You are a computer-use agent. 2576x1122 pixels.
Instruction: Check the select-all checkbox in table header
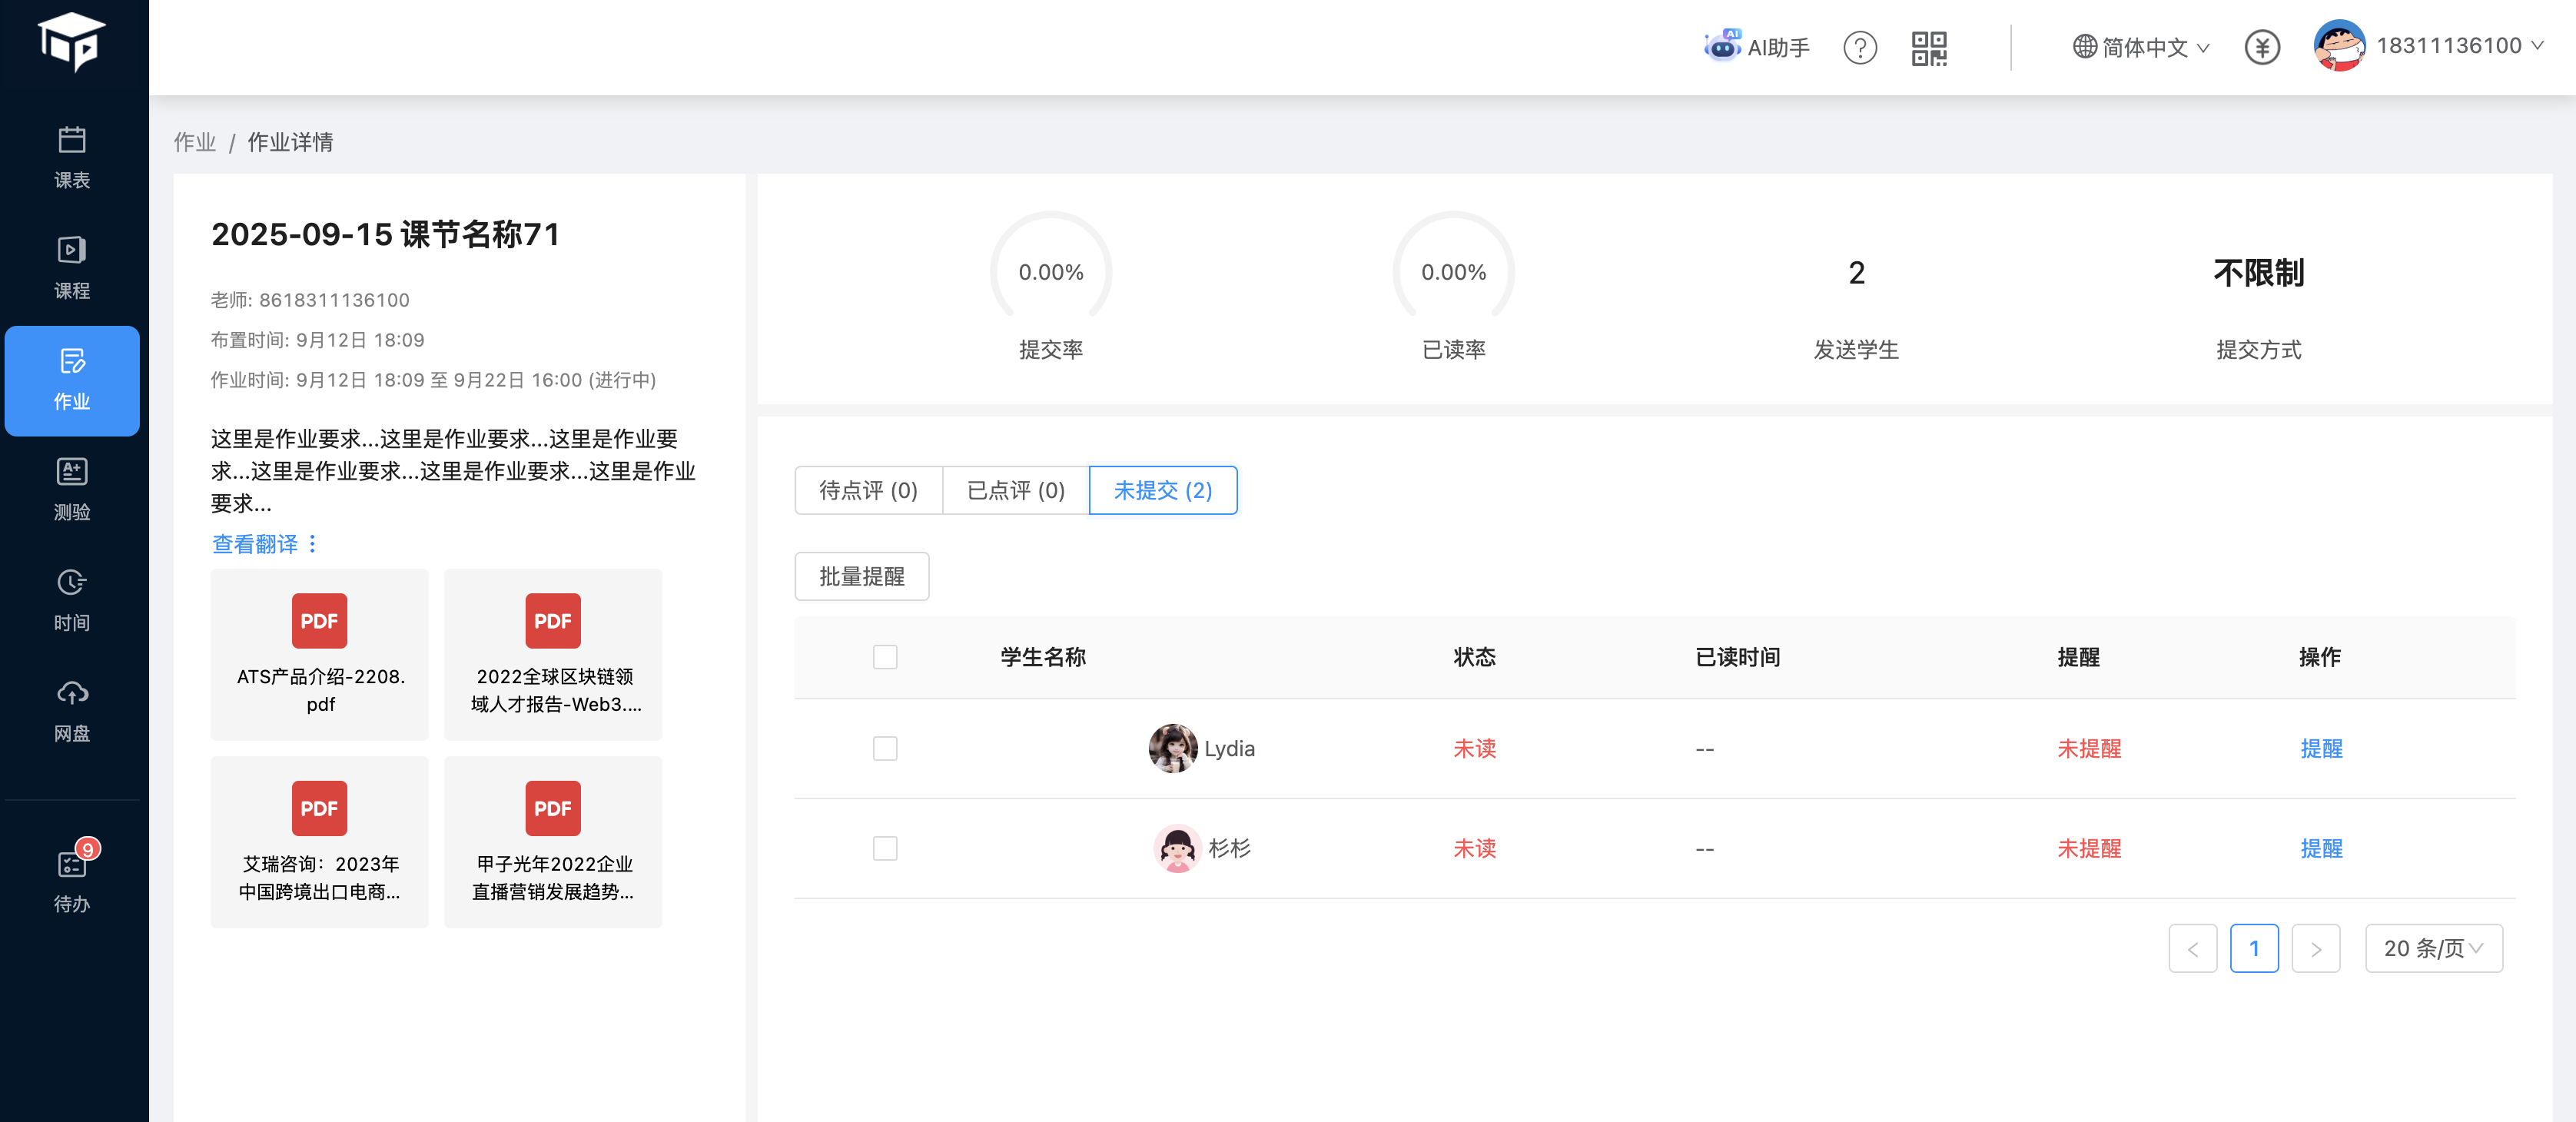884,657
